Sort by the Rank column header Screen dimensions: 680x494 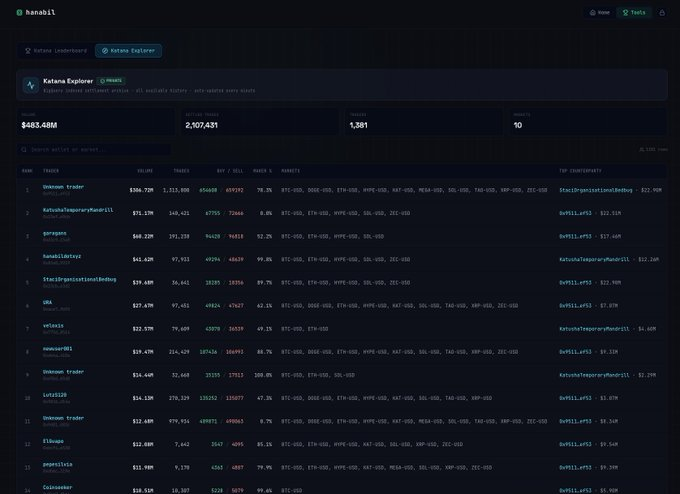coord(27,171)
